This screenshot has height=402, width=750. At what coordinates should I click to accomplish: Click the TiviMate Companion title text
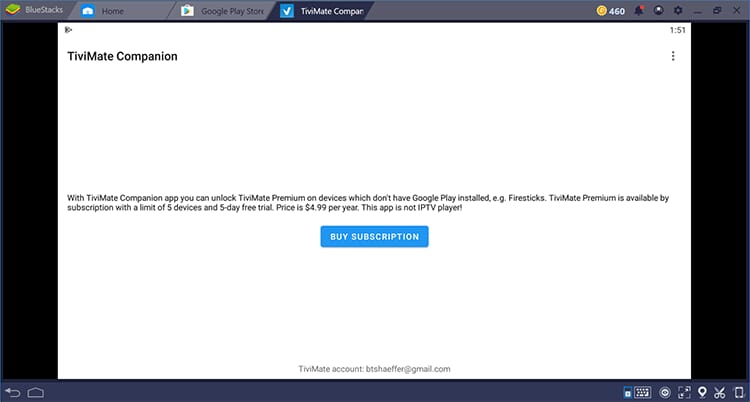[x=122, y=56]
